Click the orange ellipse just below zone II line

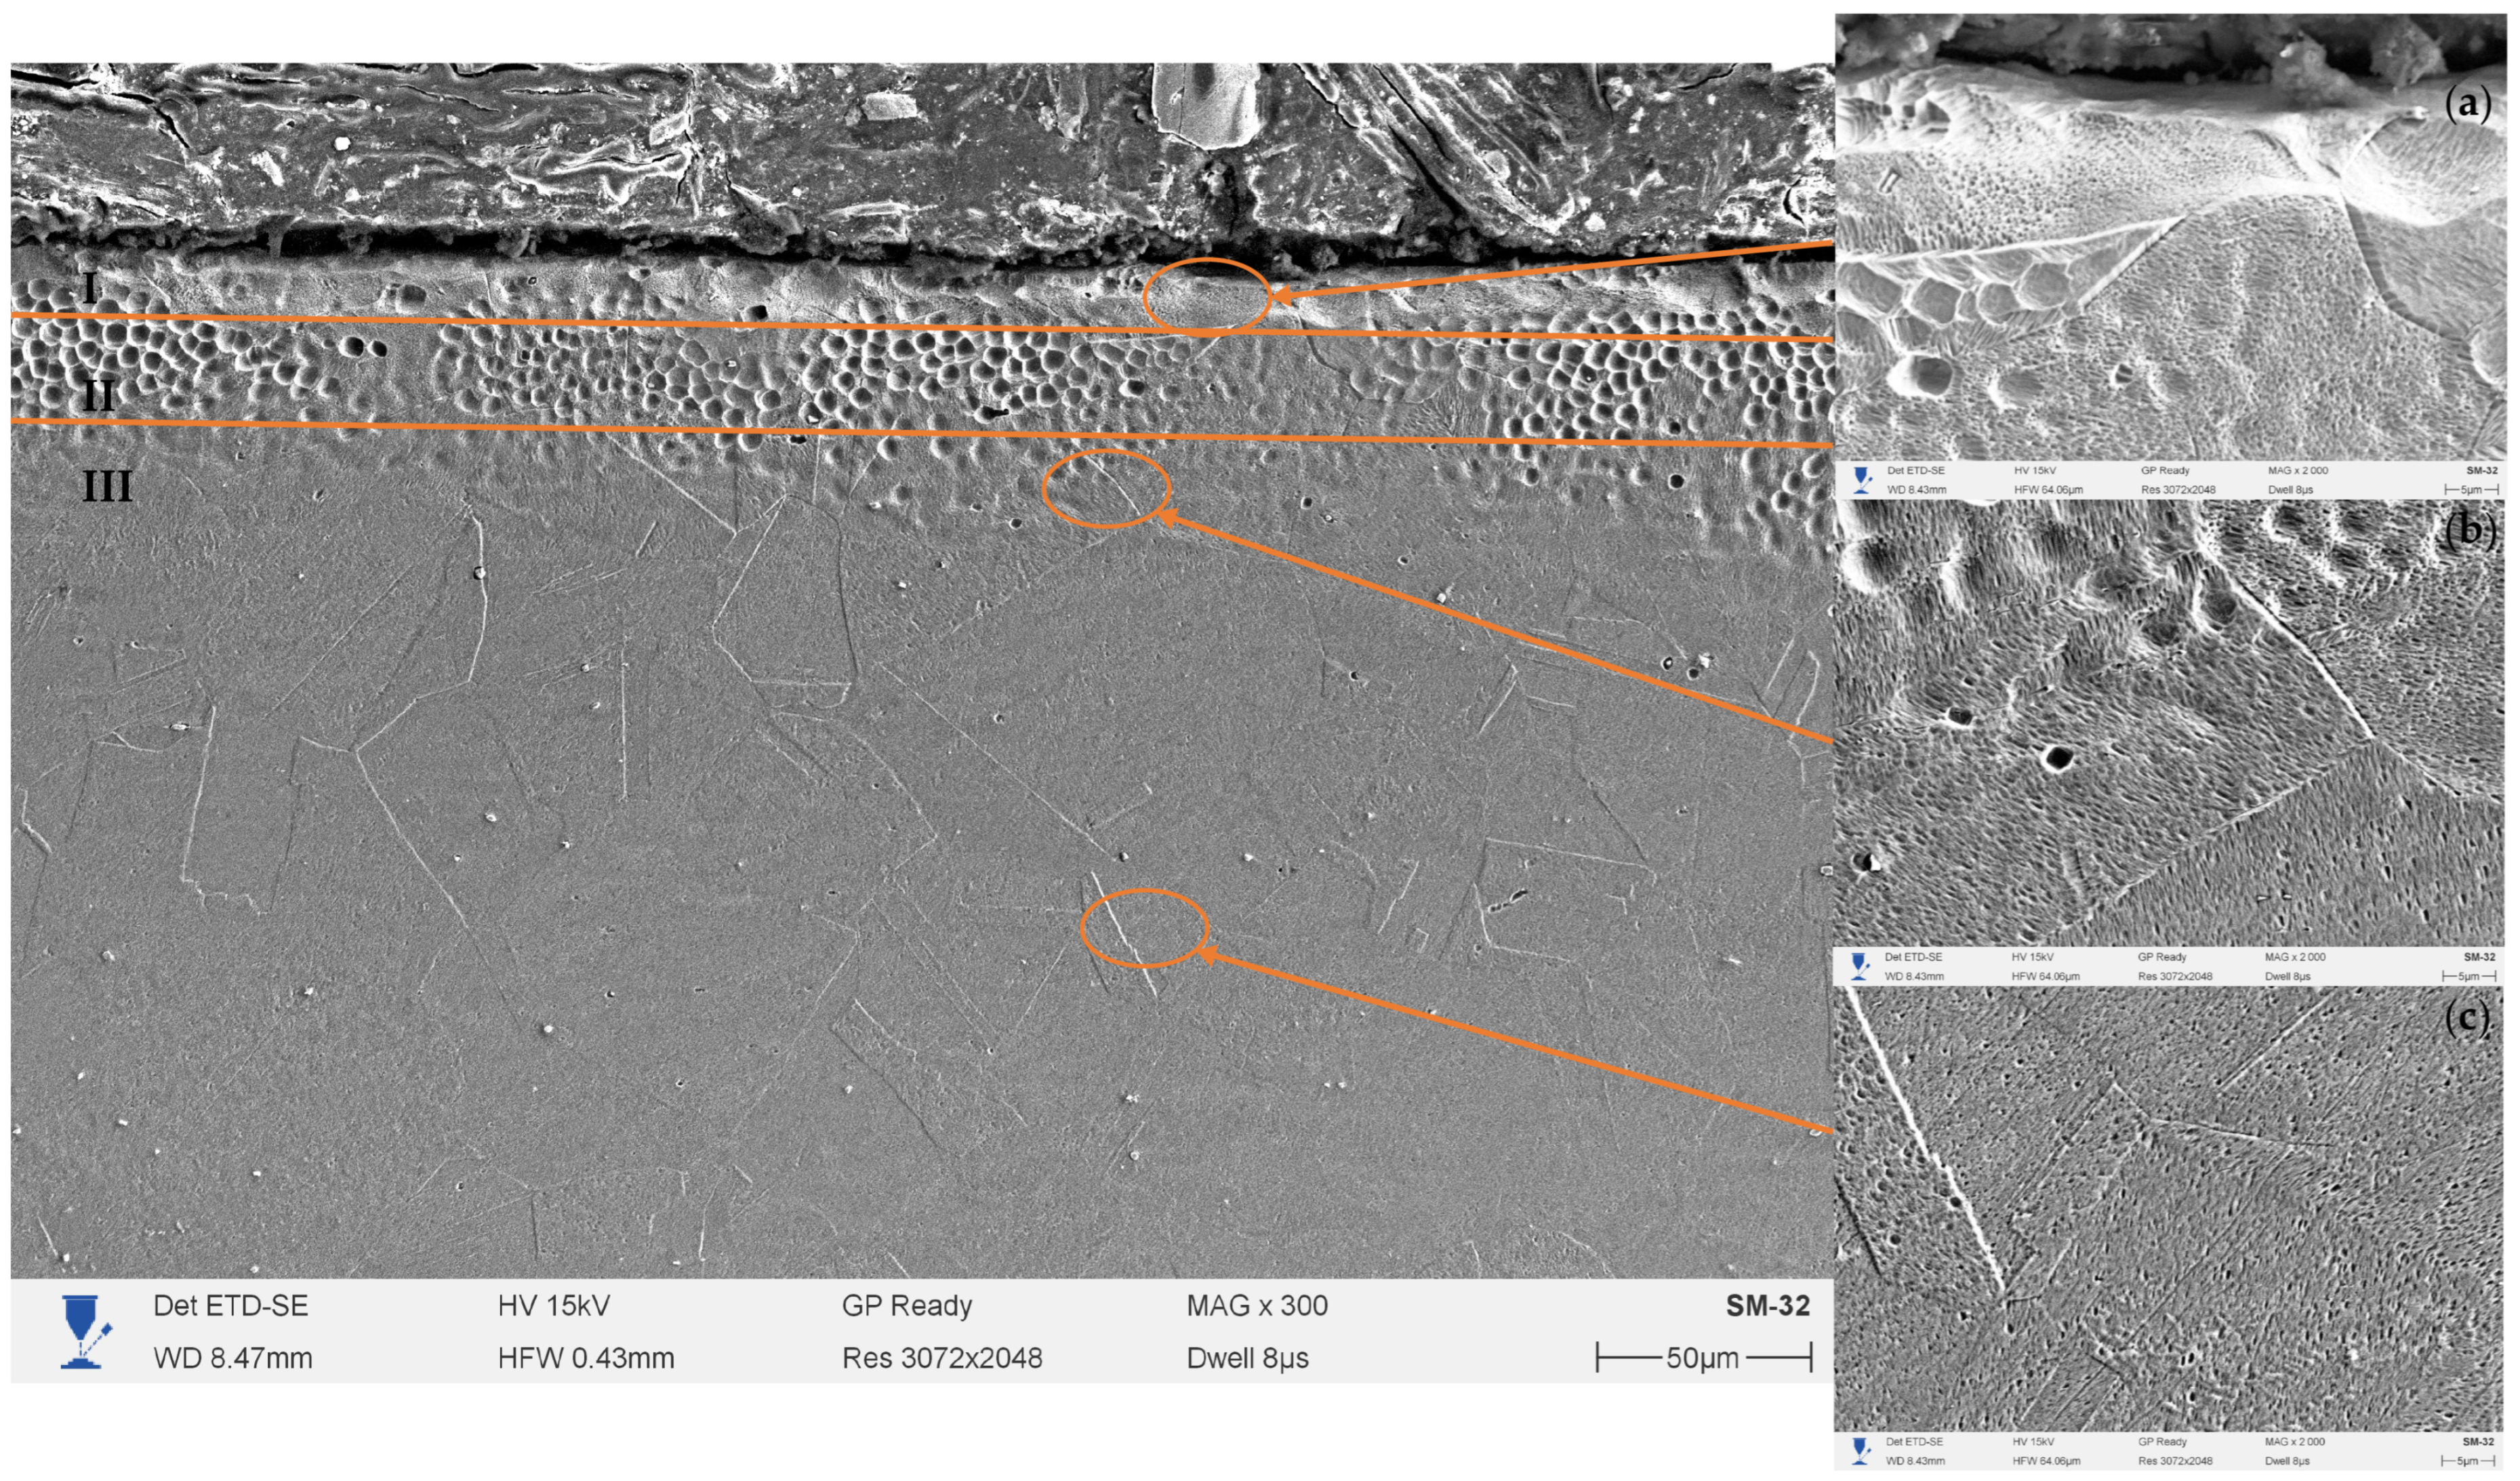click(1106, 488)
